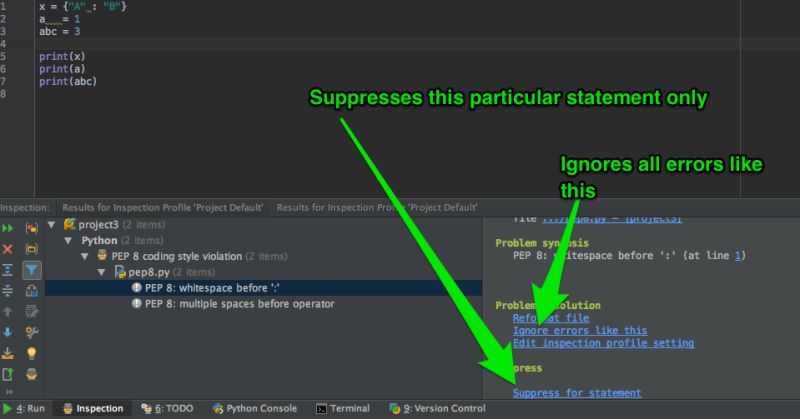
Task: Collapse PEP 8 coding style violation arrow
Action: (85, 256)
